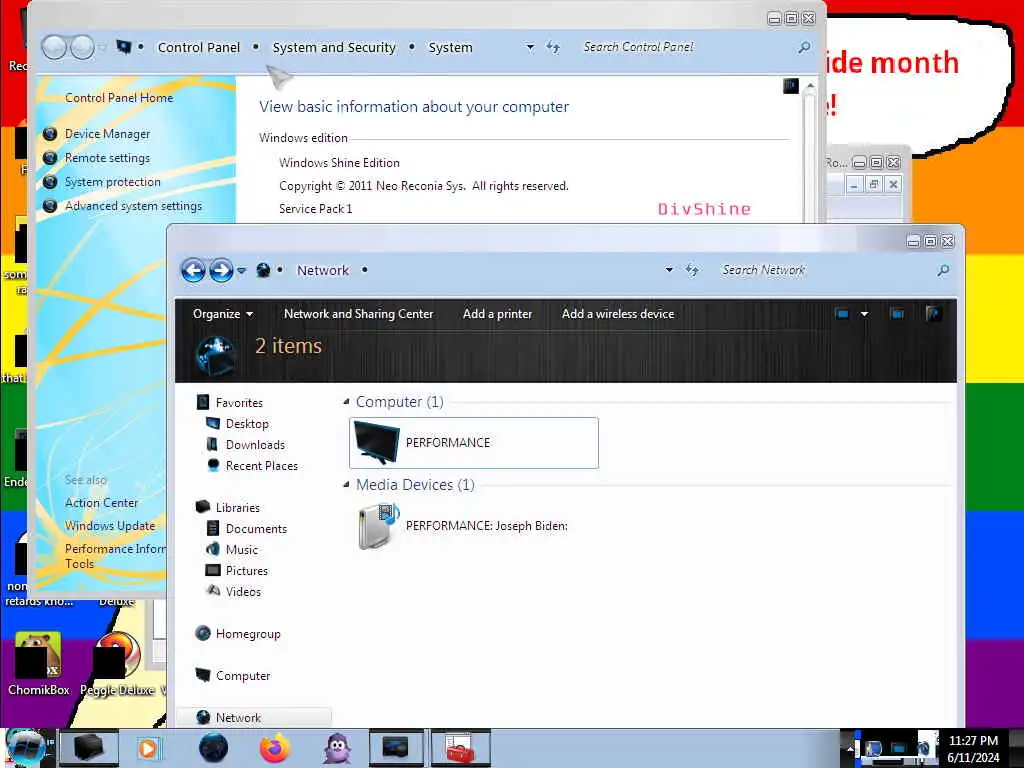The image size is (1024, 768).
Task: Select the PERFORMANCE computer item
Action: tap(473, 443)
